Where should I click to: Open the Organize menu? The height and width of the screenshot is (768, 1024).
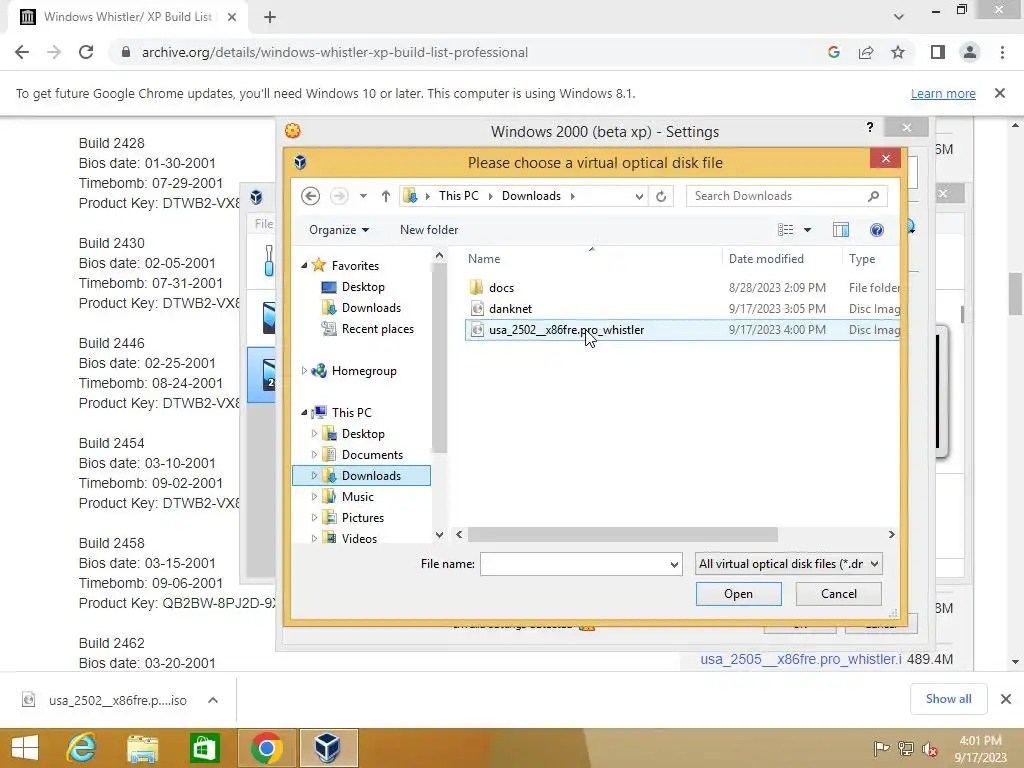pyautogui.click(x=339, y=230)
